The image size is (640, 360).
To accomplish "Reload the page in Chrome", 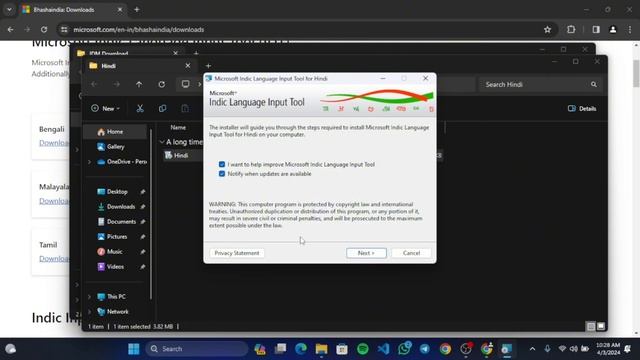I will pos(44,29).
